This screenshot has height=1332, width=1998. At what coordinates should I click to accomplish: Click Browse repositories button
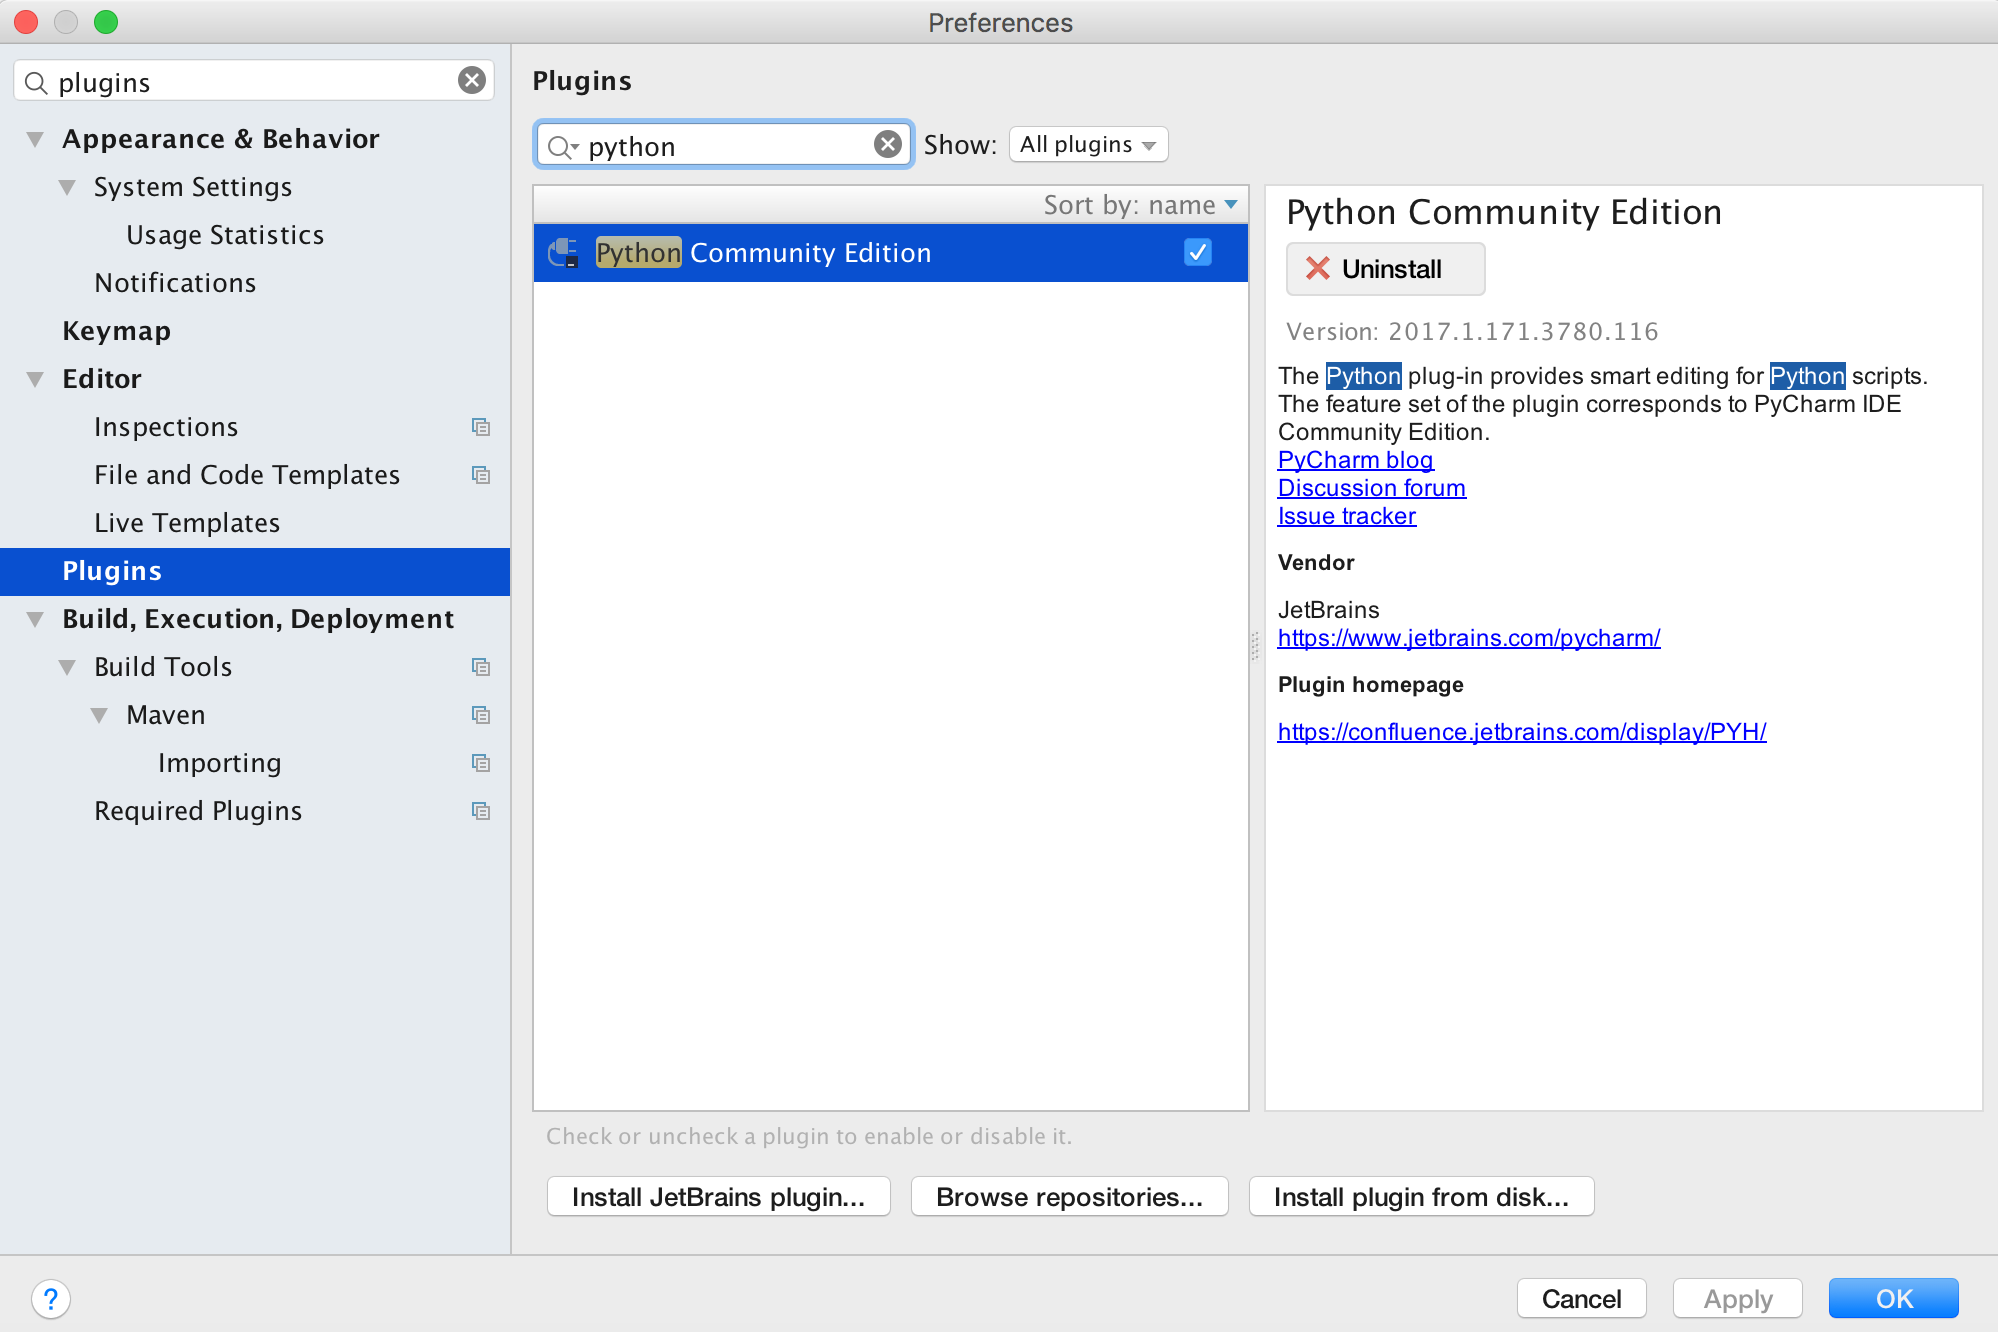1069,1197
